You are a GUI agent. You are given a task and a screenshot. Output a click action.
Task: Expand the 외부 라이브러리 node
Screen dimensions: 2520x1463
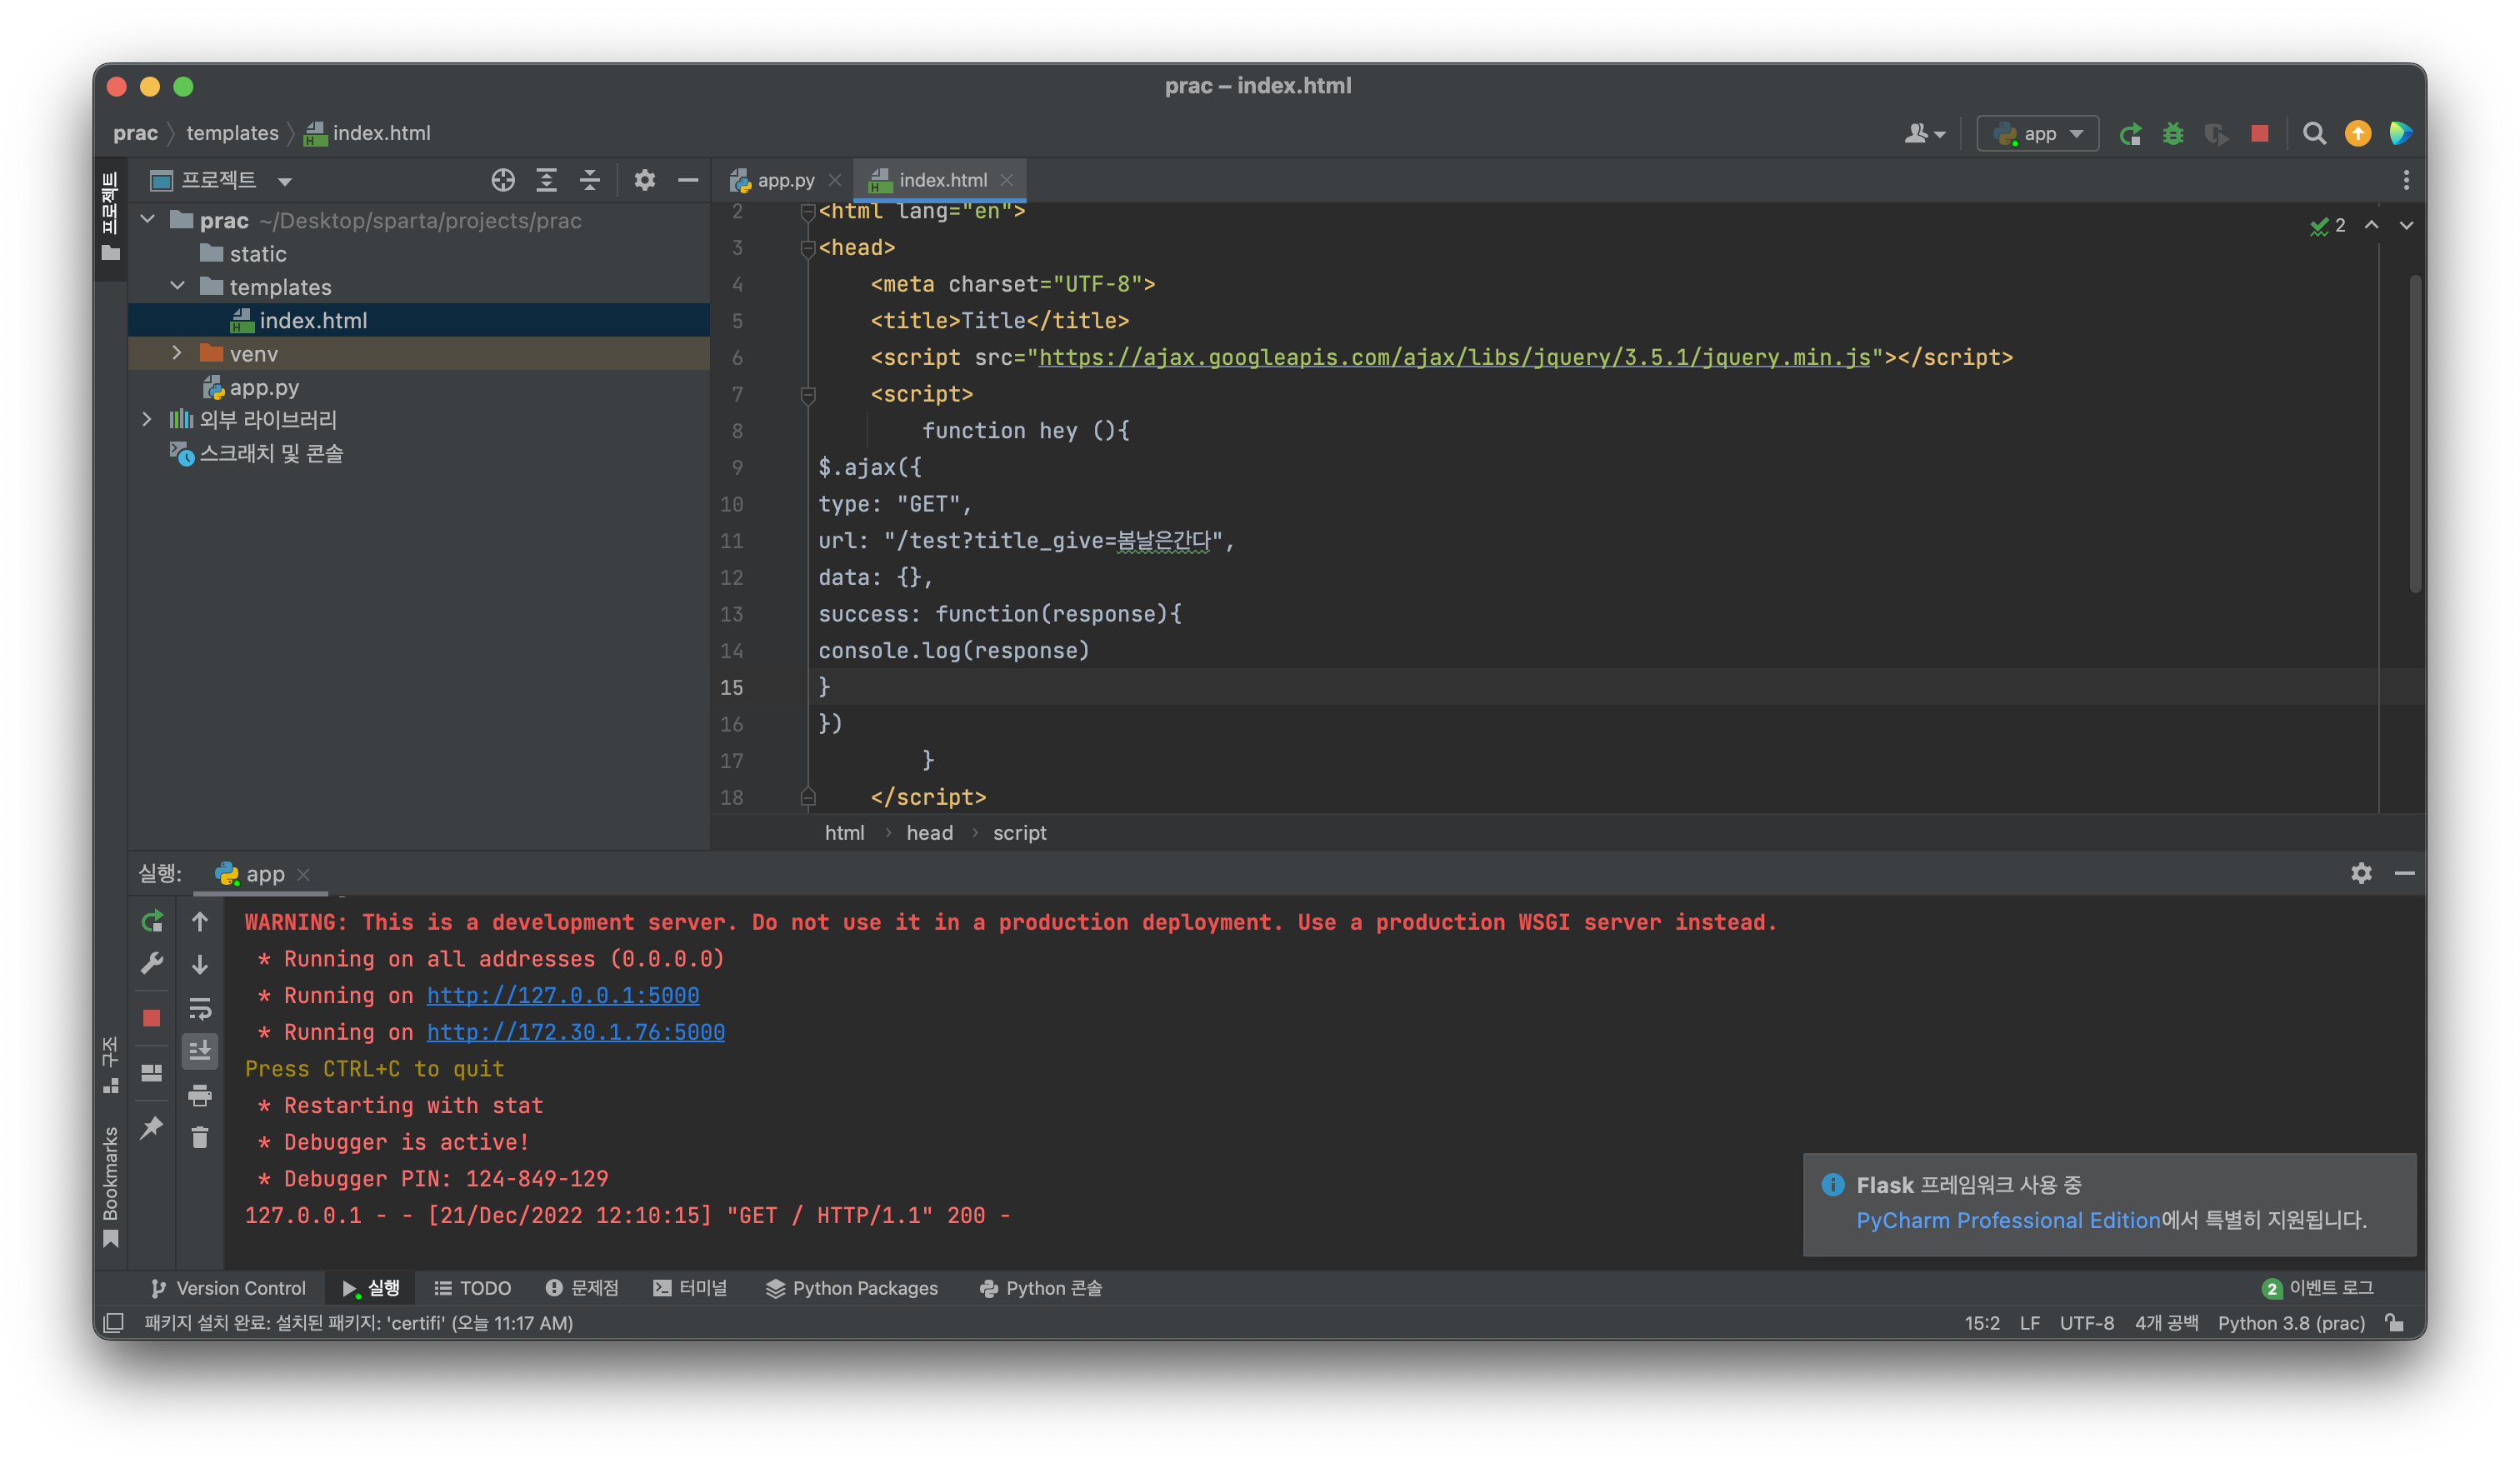[148, 420]
